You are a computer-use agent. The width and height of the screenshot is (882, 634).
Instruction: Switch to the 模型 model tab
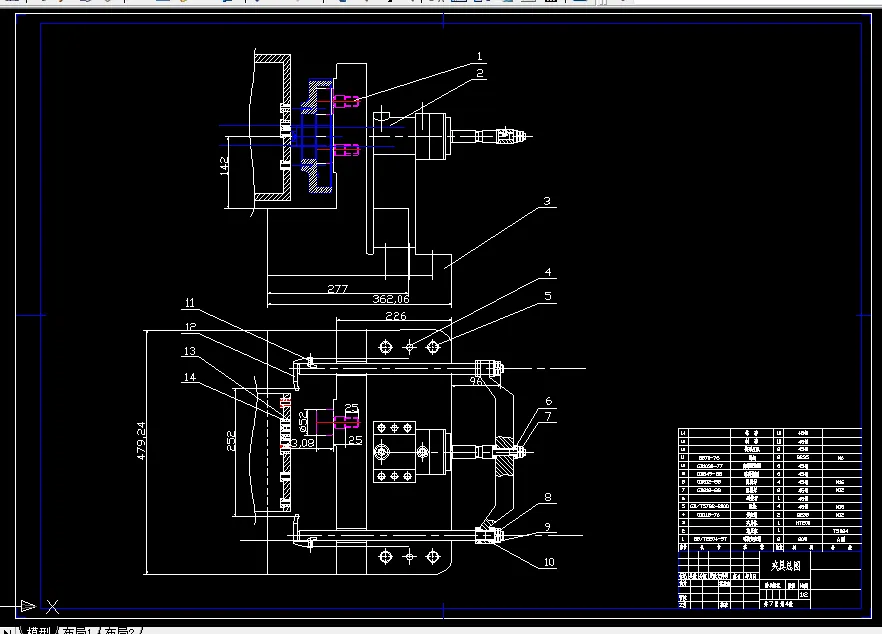coord(39,631)
